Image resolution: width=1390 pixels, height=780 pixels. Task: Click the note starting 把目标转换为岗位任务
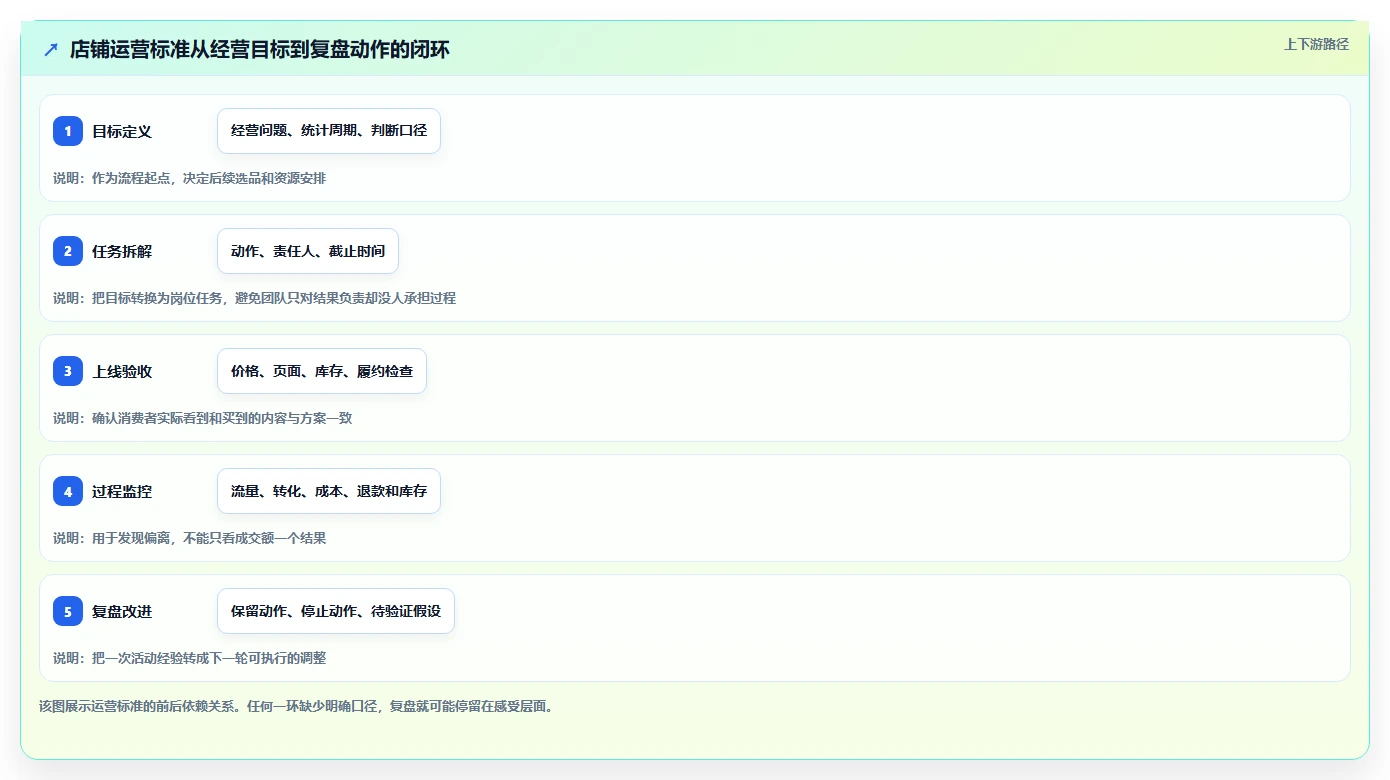click(x=255, y=298)
